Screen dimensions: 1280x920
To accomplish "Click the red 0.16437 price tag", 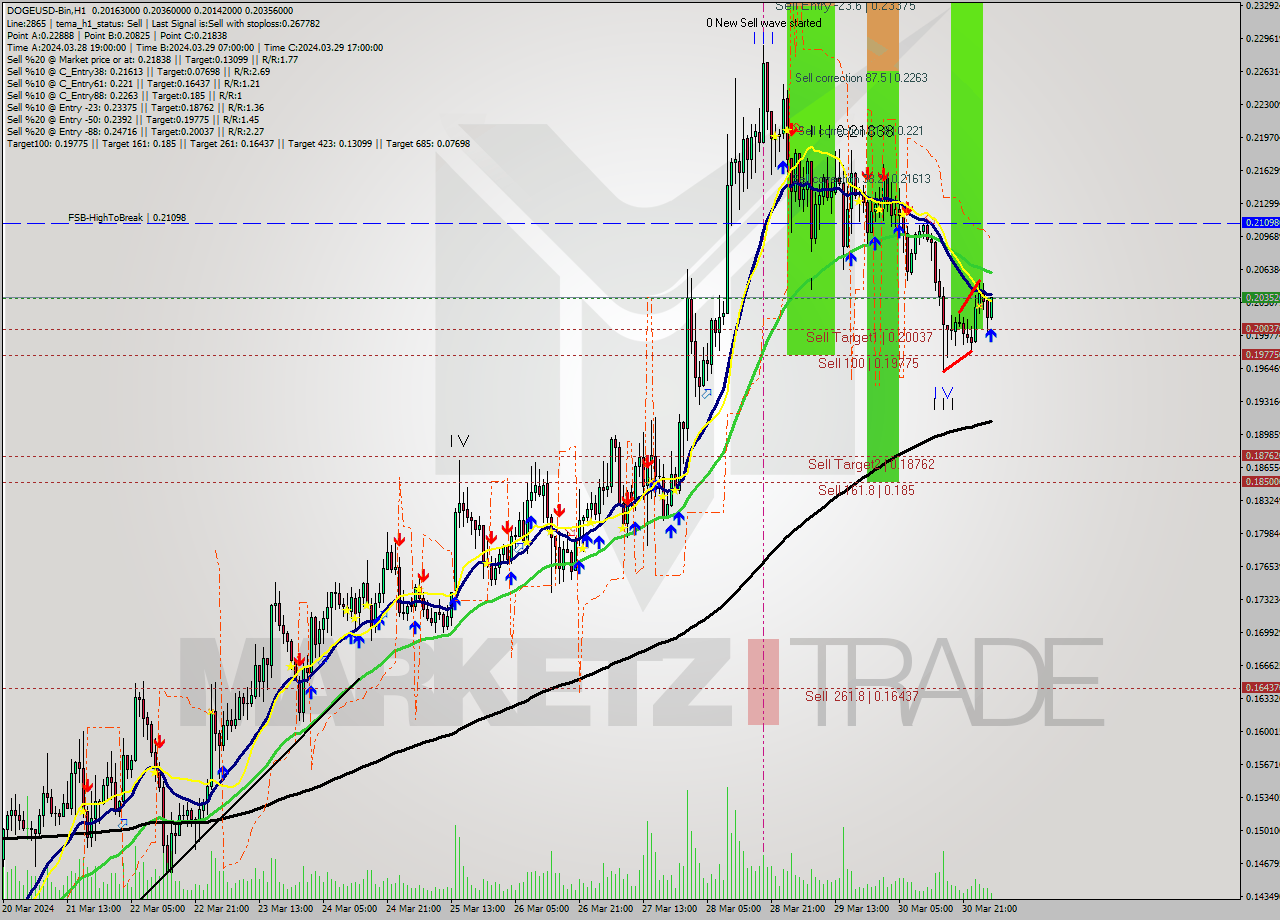I will [x=1260, y=687].
